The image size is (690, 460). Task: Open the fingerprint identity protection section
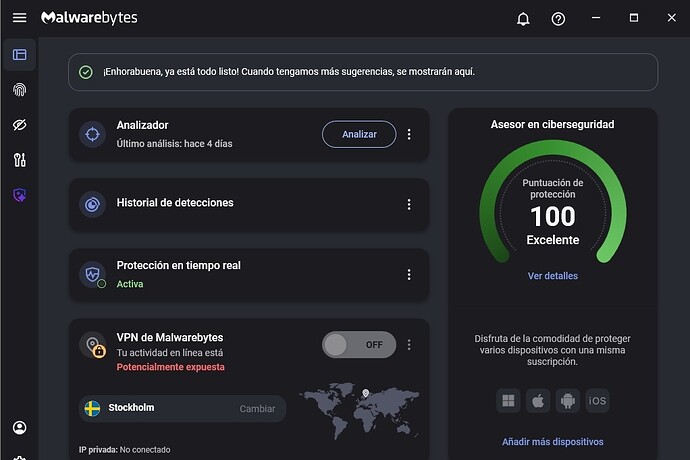coord(19,90)
